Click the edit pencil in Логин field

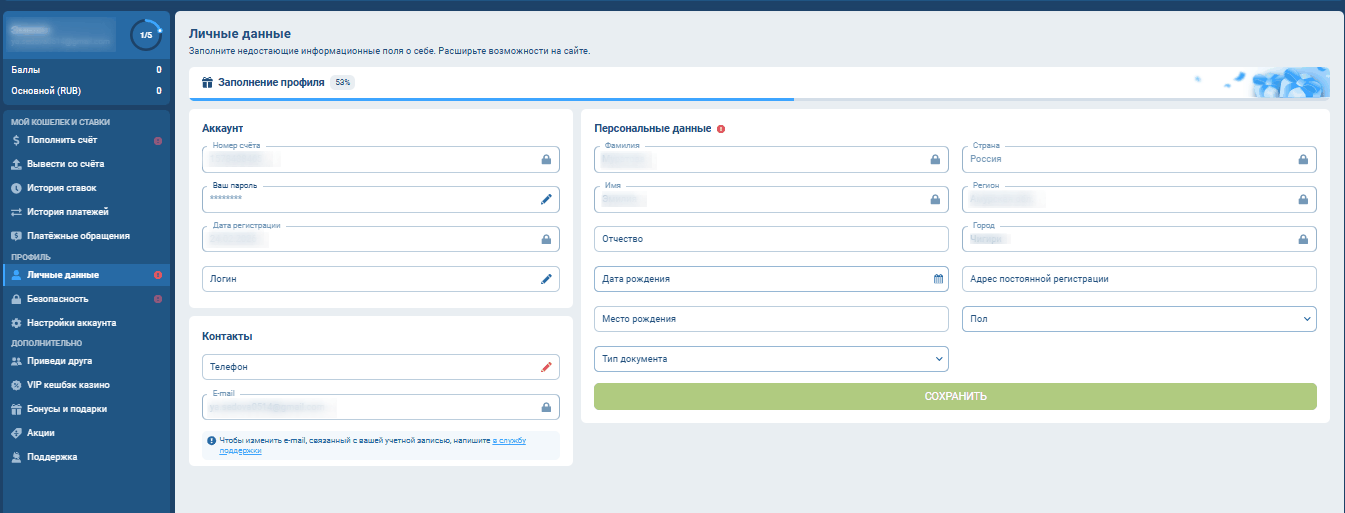(x=546, y=279)
